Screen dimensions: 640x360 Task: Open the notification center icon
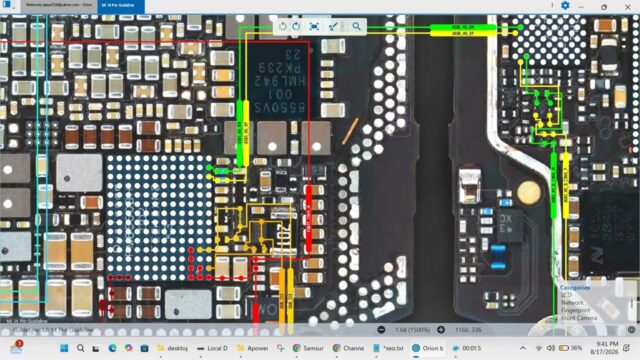click(x=627, y=348)
